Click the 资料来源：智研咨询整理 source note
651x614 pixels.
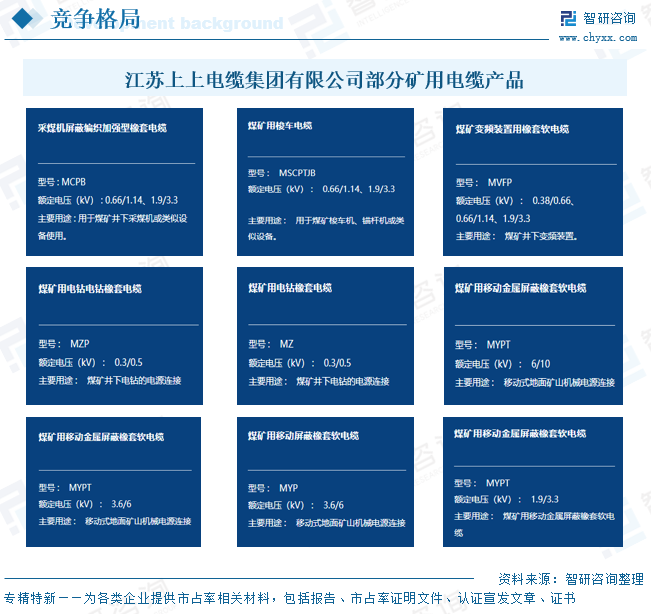tap(571, 579)
